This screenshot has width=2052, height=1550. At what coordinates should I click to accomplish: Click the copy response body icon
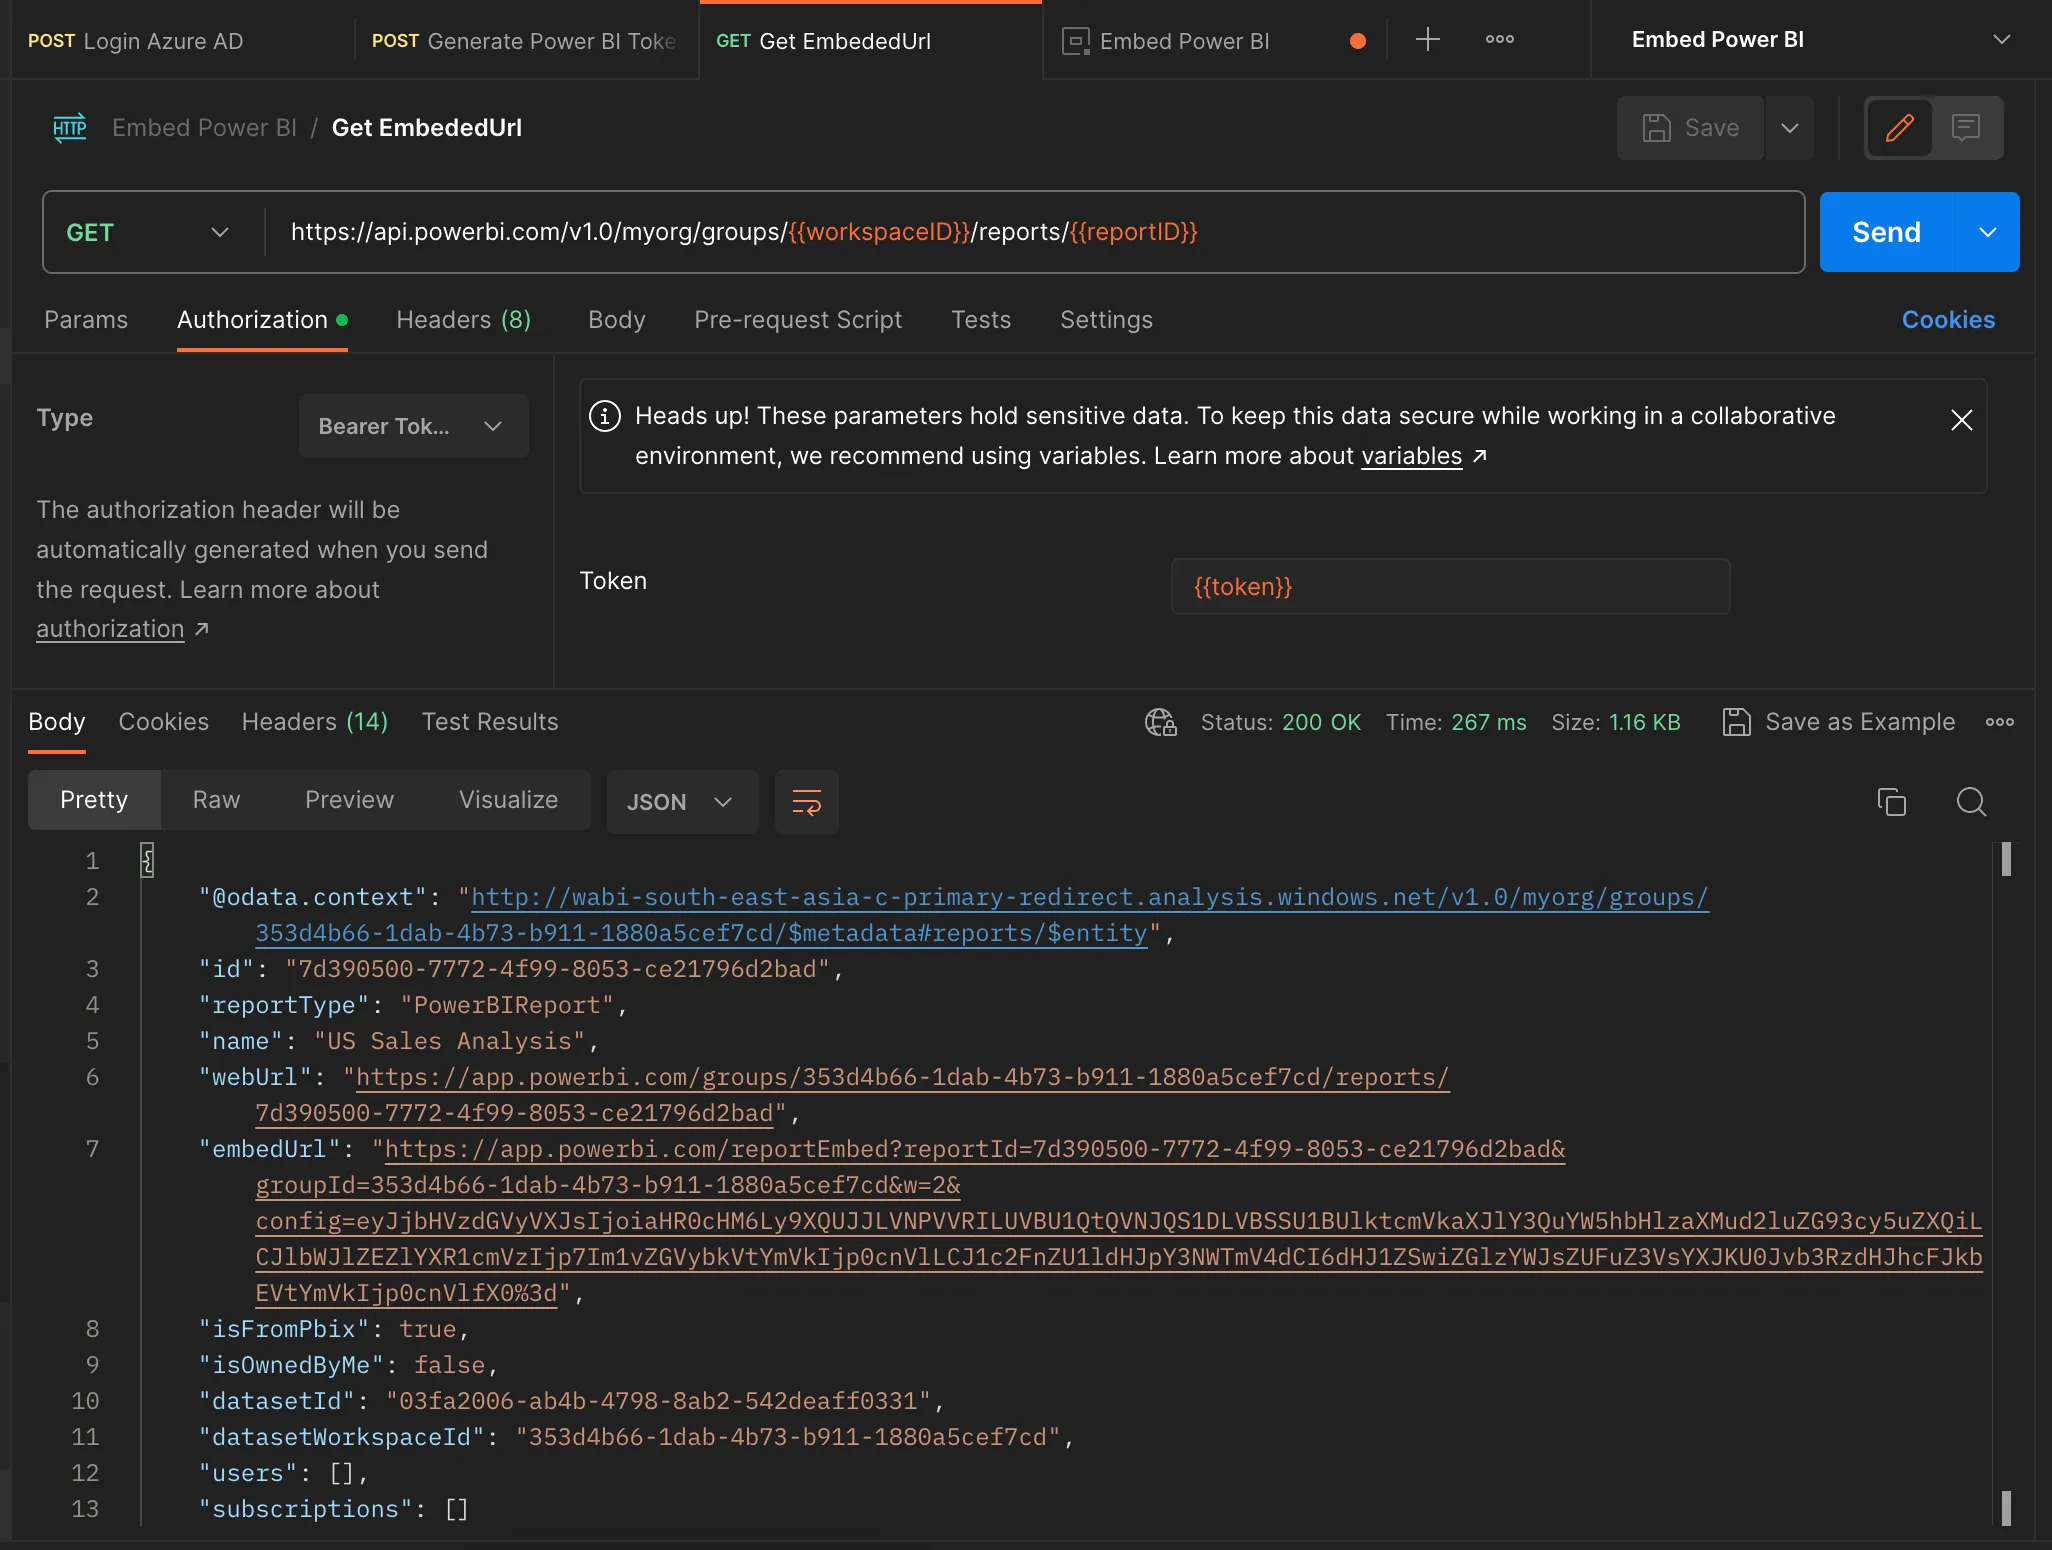point(1890,802)
